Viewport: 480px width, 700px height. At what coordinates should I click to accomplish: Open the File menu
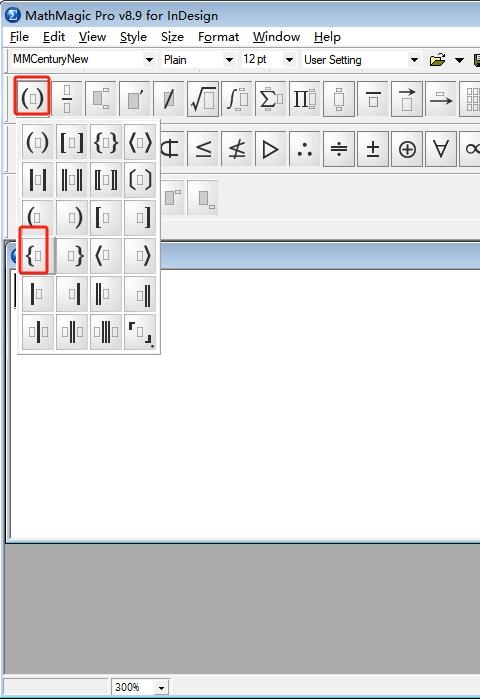(19, 37)
